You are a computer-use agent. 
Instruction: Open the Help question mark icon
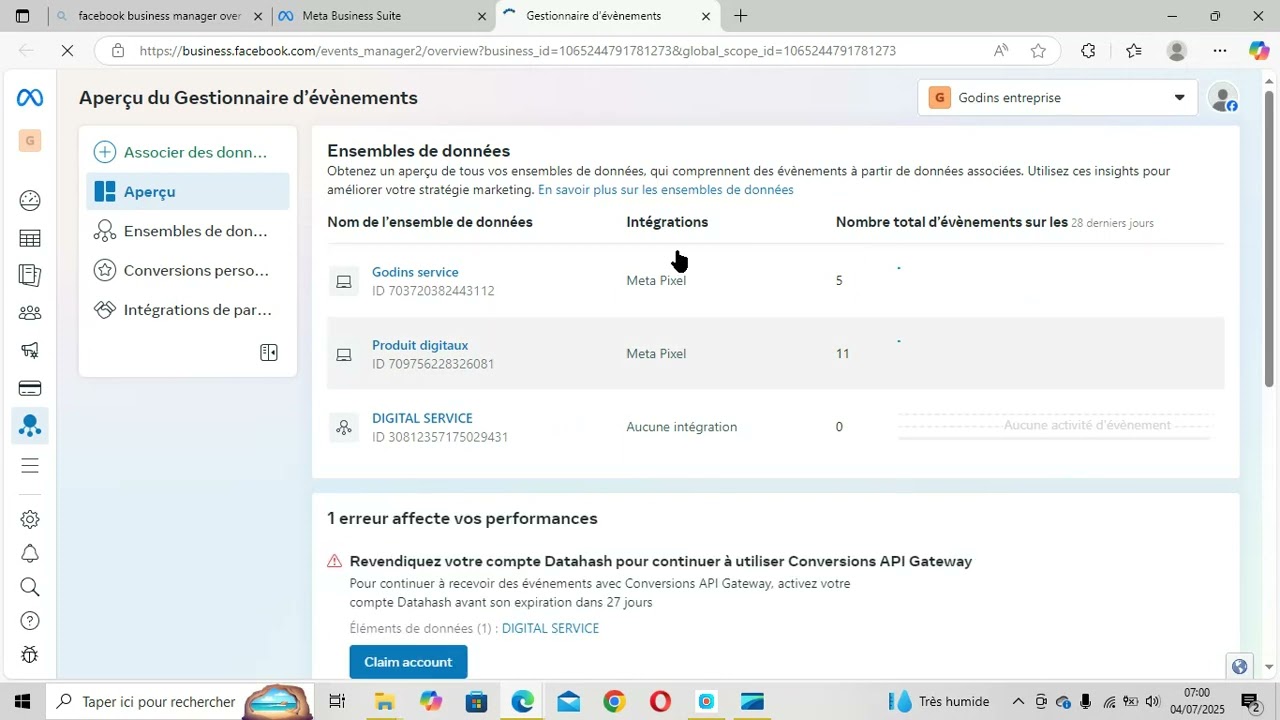tap(30, 621)
